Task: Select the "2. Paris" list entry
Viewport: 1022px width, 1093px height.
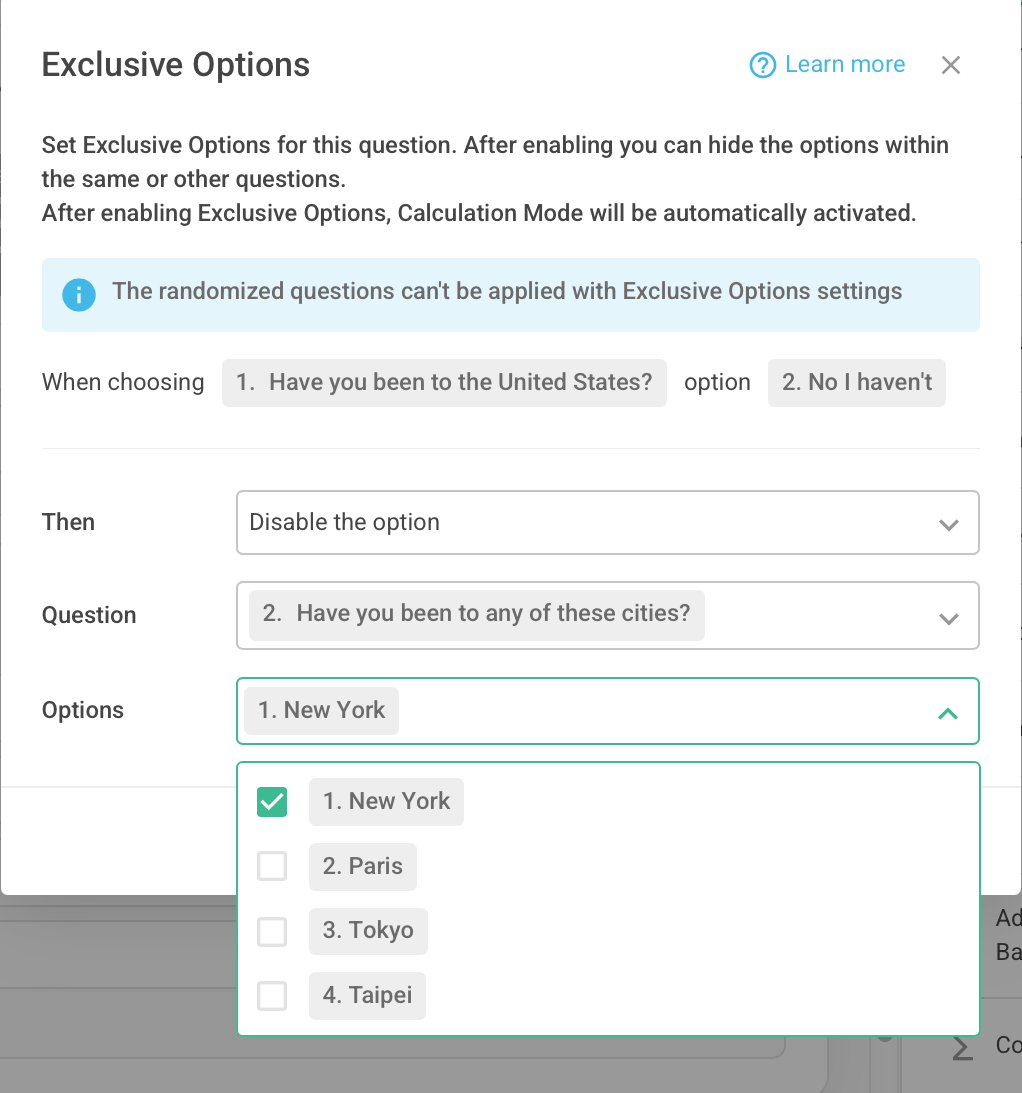Action: [362, 866]
